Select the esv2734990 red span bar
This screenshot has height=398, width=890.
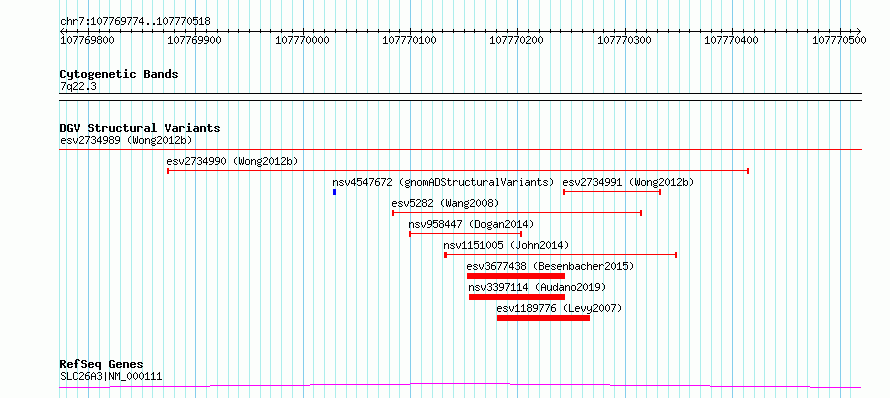pyautogui.click(x=458, y=171)
